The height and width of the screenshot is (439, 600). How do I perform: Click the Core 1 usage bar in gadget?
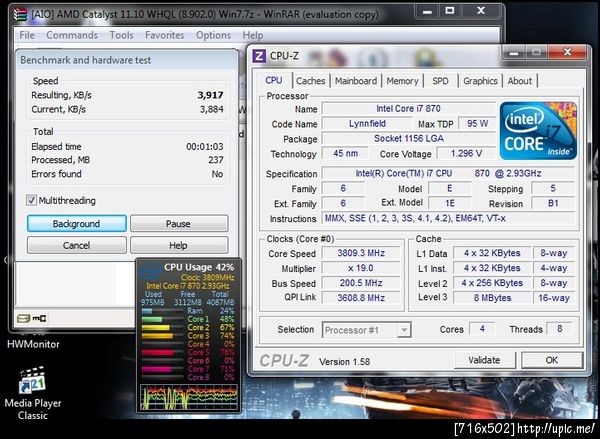click(x=161, y=319)
